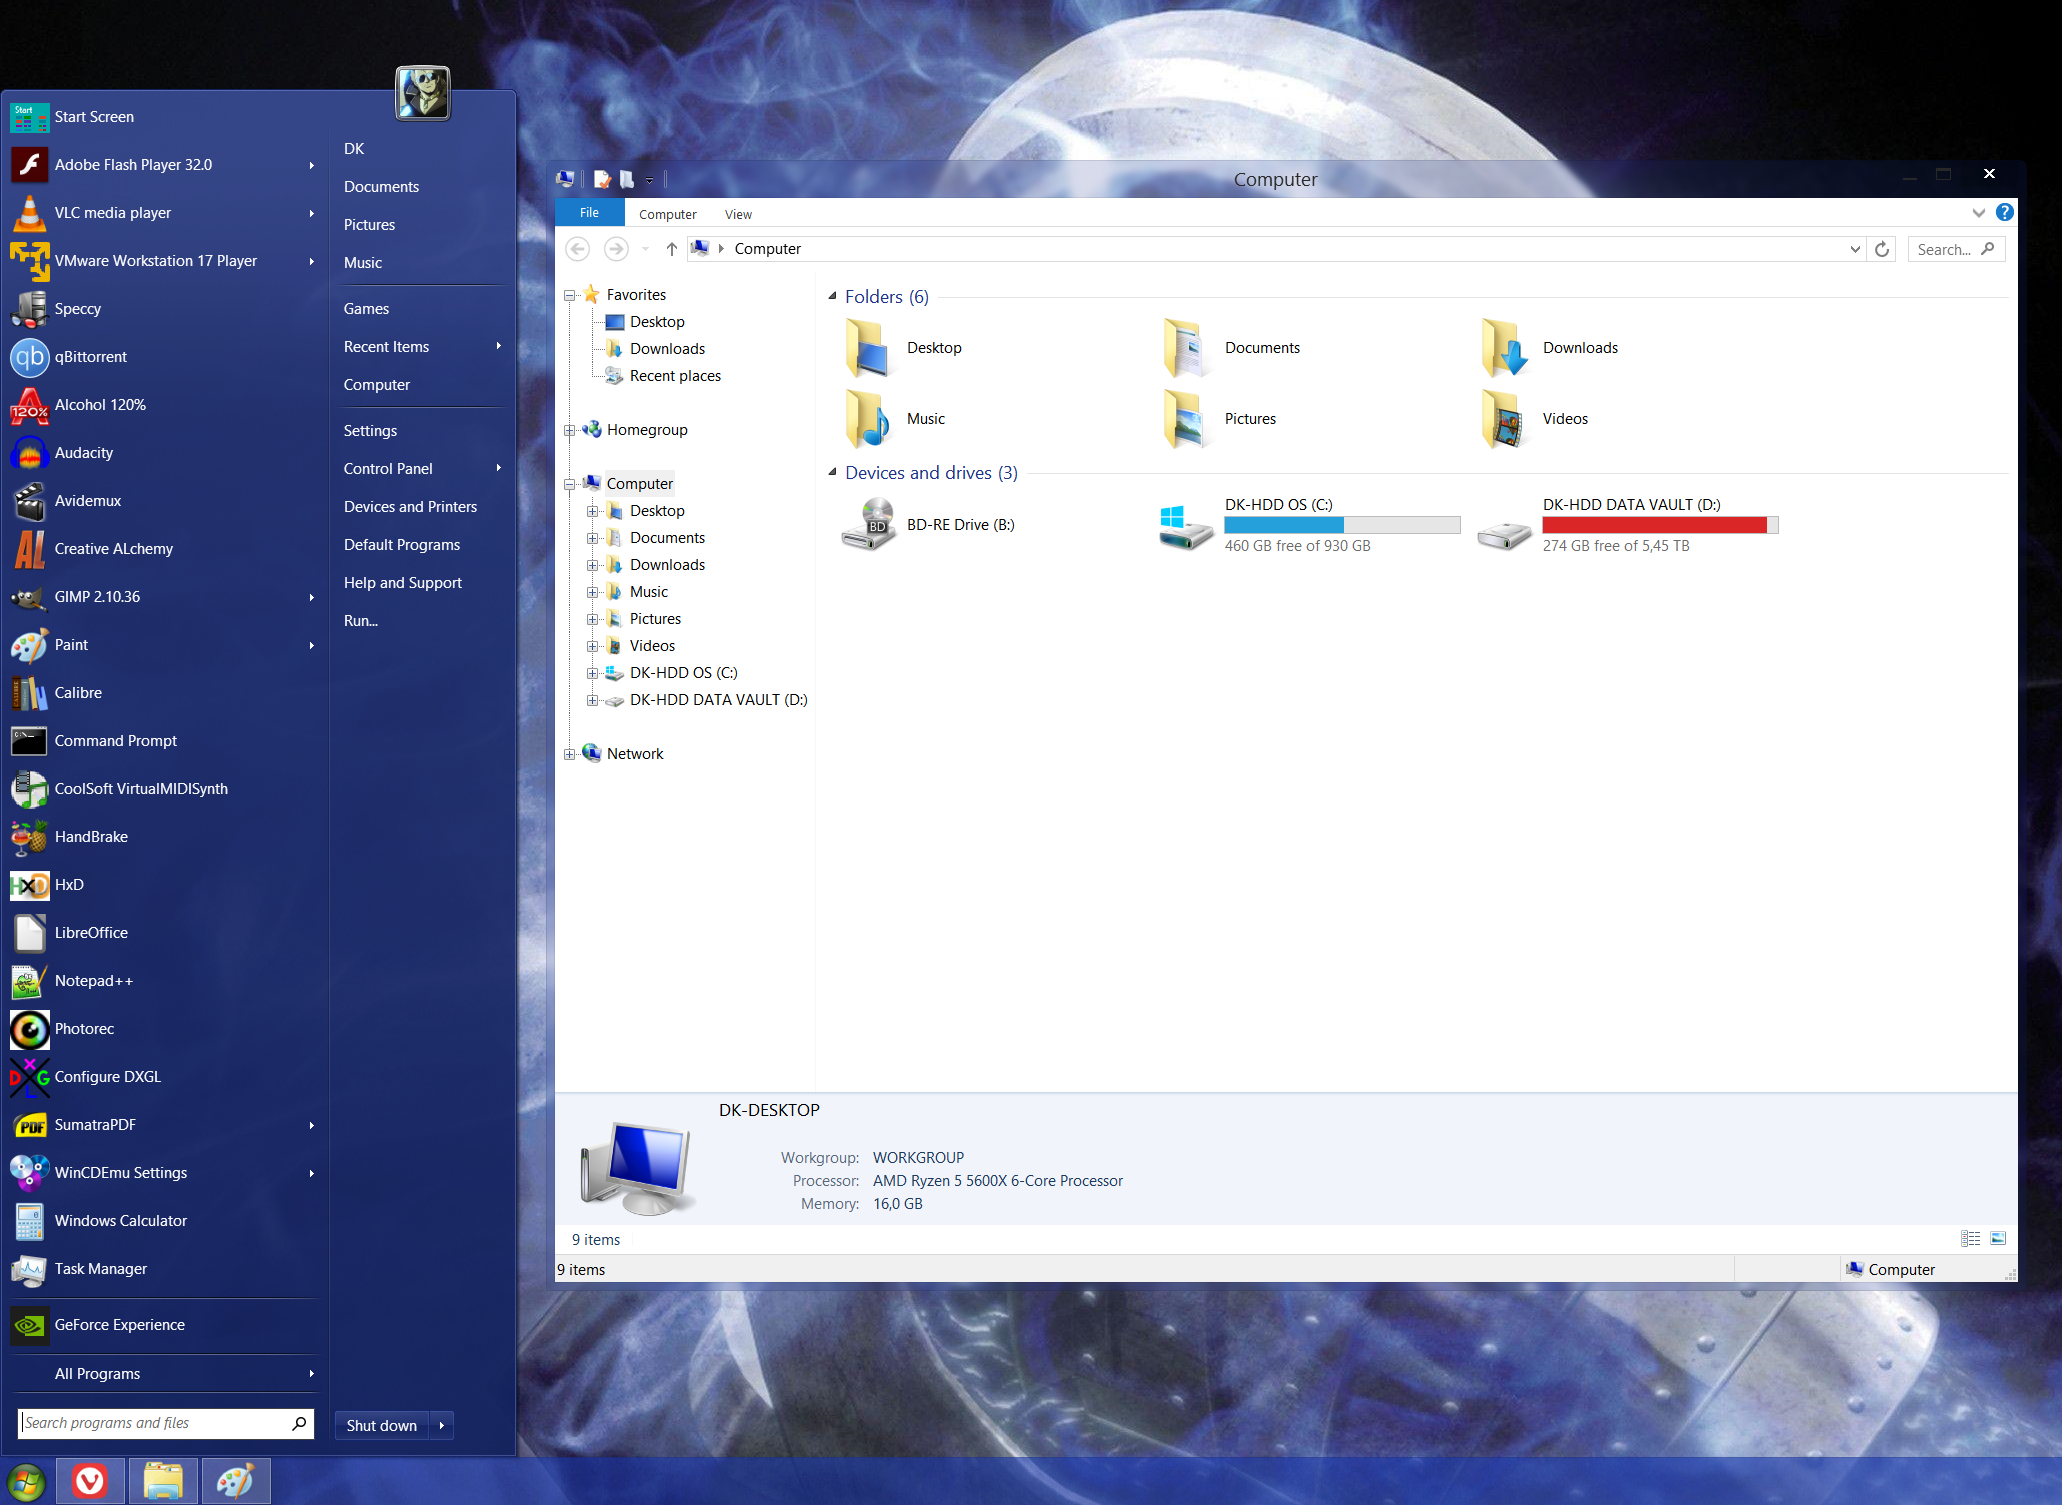Click Shut down button
Screen dimensions: 2062x1505
(382, 1425)
